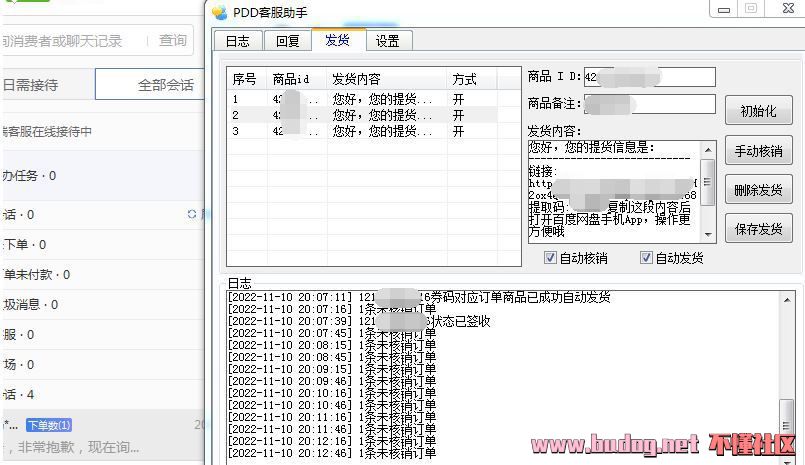Screen dimensions: 805x465
Task: Open the conversation 非常抱歉，现在询... in chat list
Action: pos(103,436)
